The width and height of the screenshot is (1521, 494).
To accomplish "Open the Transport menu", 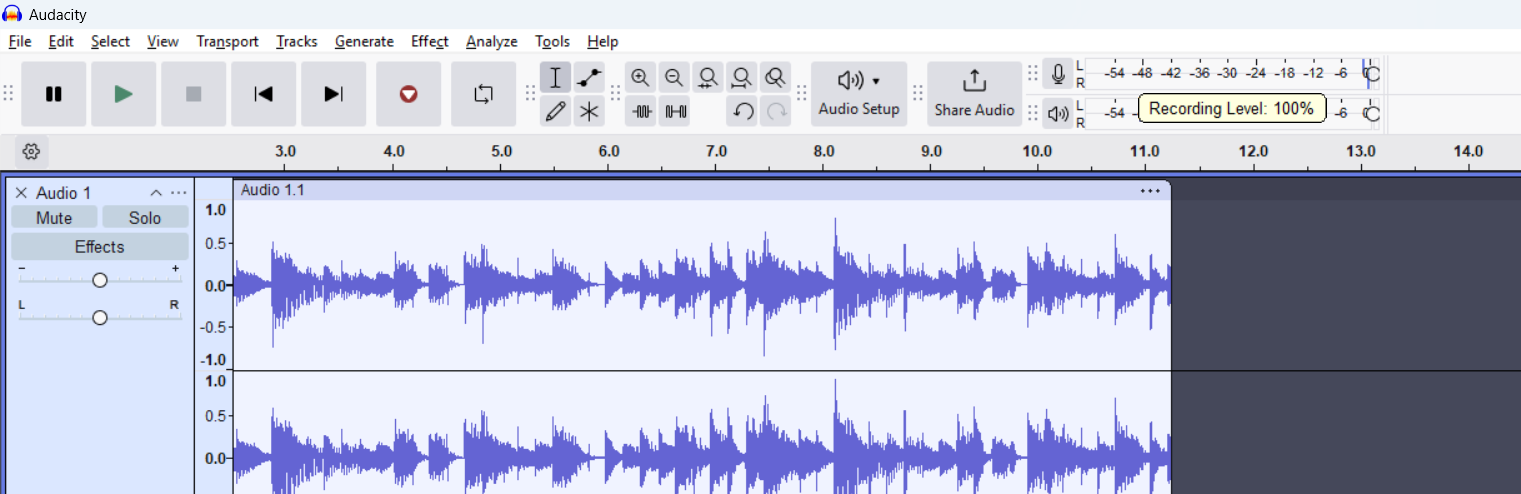I will (x=227, y=41).
